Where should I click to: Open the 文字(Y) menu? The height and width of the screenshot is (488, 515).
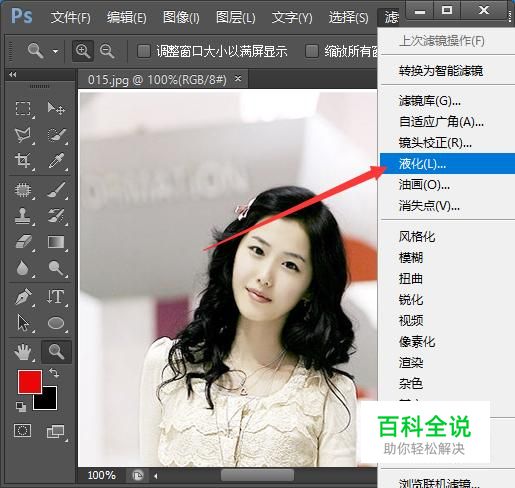coord(292,17)
